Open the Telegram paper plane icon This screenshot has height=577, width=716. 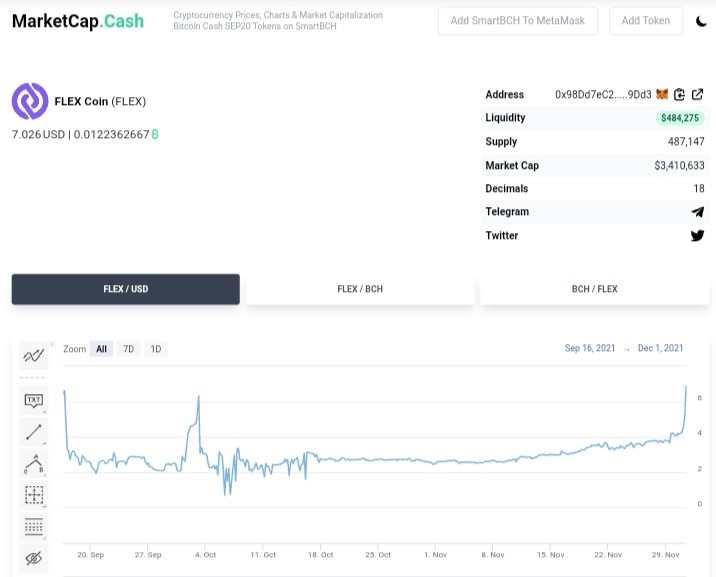click(x=697, y=212)
